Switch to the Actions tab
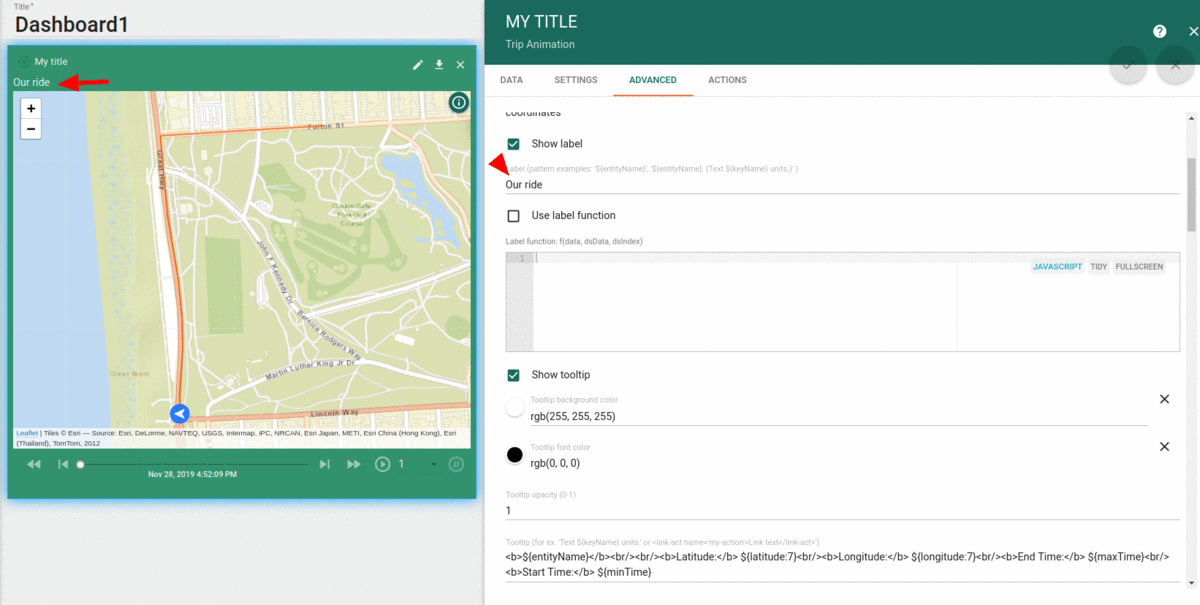The height and width of the screenshot is (605, 1200). click(727, 80)
